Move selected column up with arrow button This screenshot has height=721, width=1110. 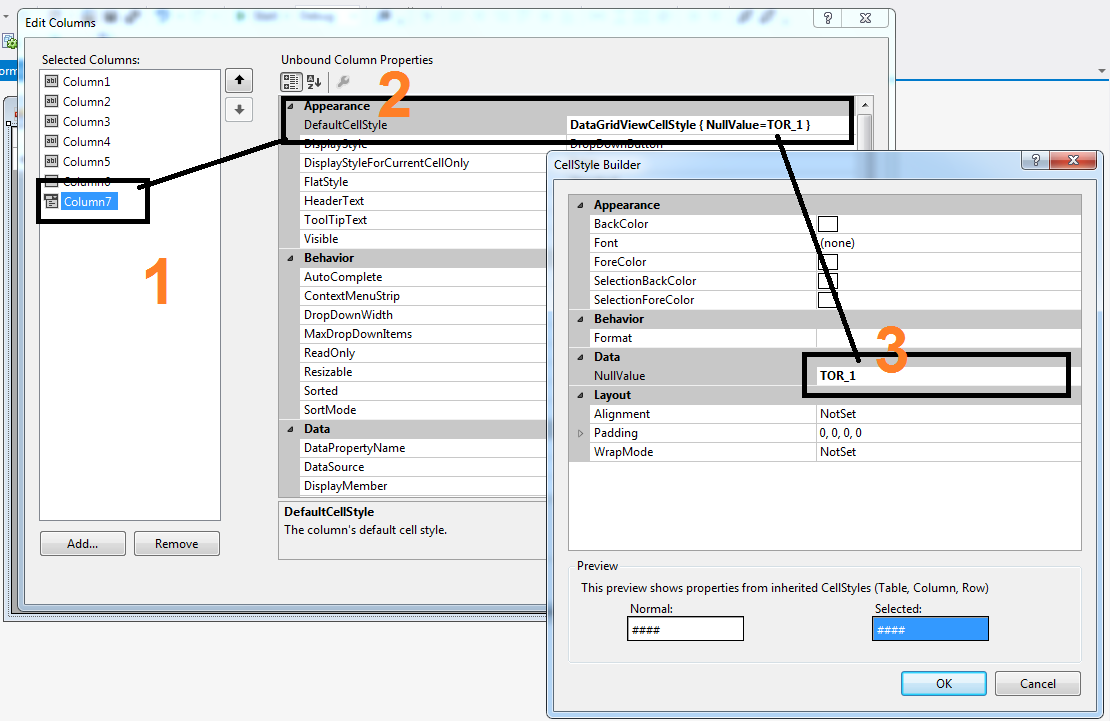pyautogui.click(x=239, y=81)
